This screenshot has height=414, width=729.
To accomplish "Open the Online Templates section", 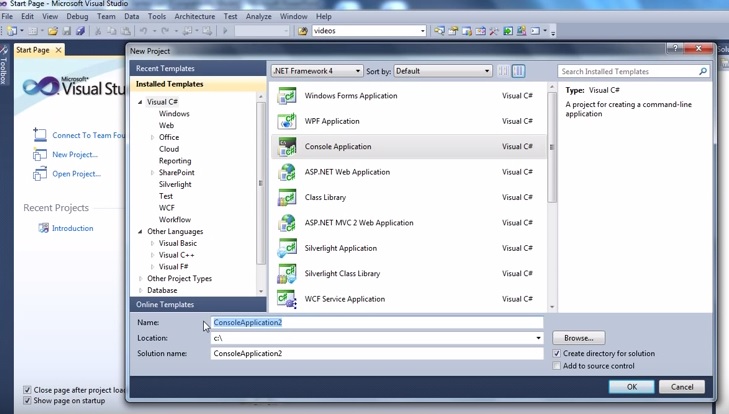I will [198, 305].
